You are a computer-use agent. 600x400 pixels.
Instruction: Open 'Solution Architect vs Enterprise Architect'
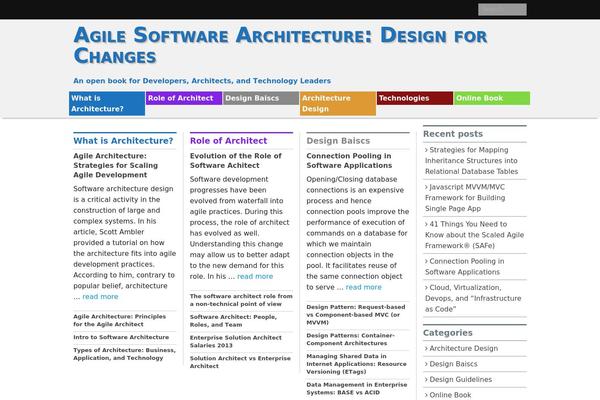pyautogui.click(x=240, y=362)
